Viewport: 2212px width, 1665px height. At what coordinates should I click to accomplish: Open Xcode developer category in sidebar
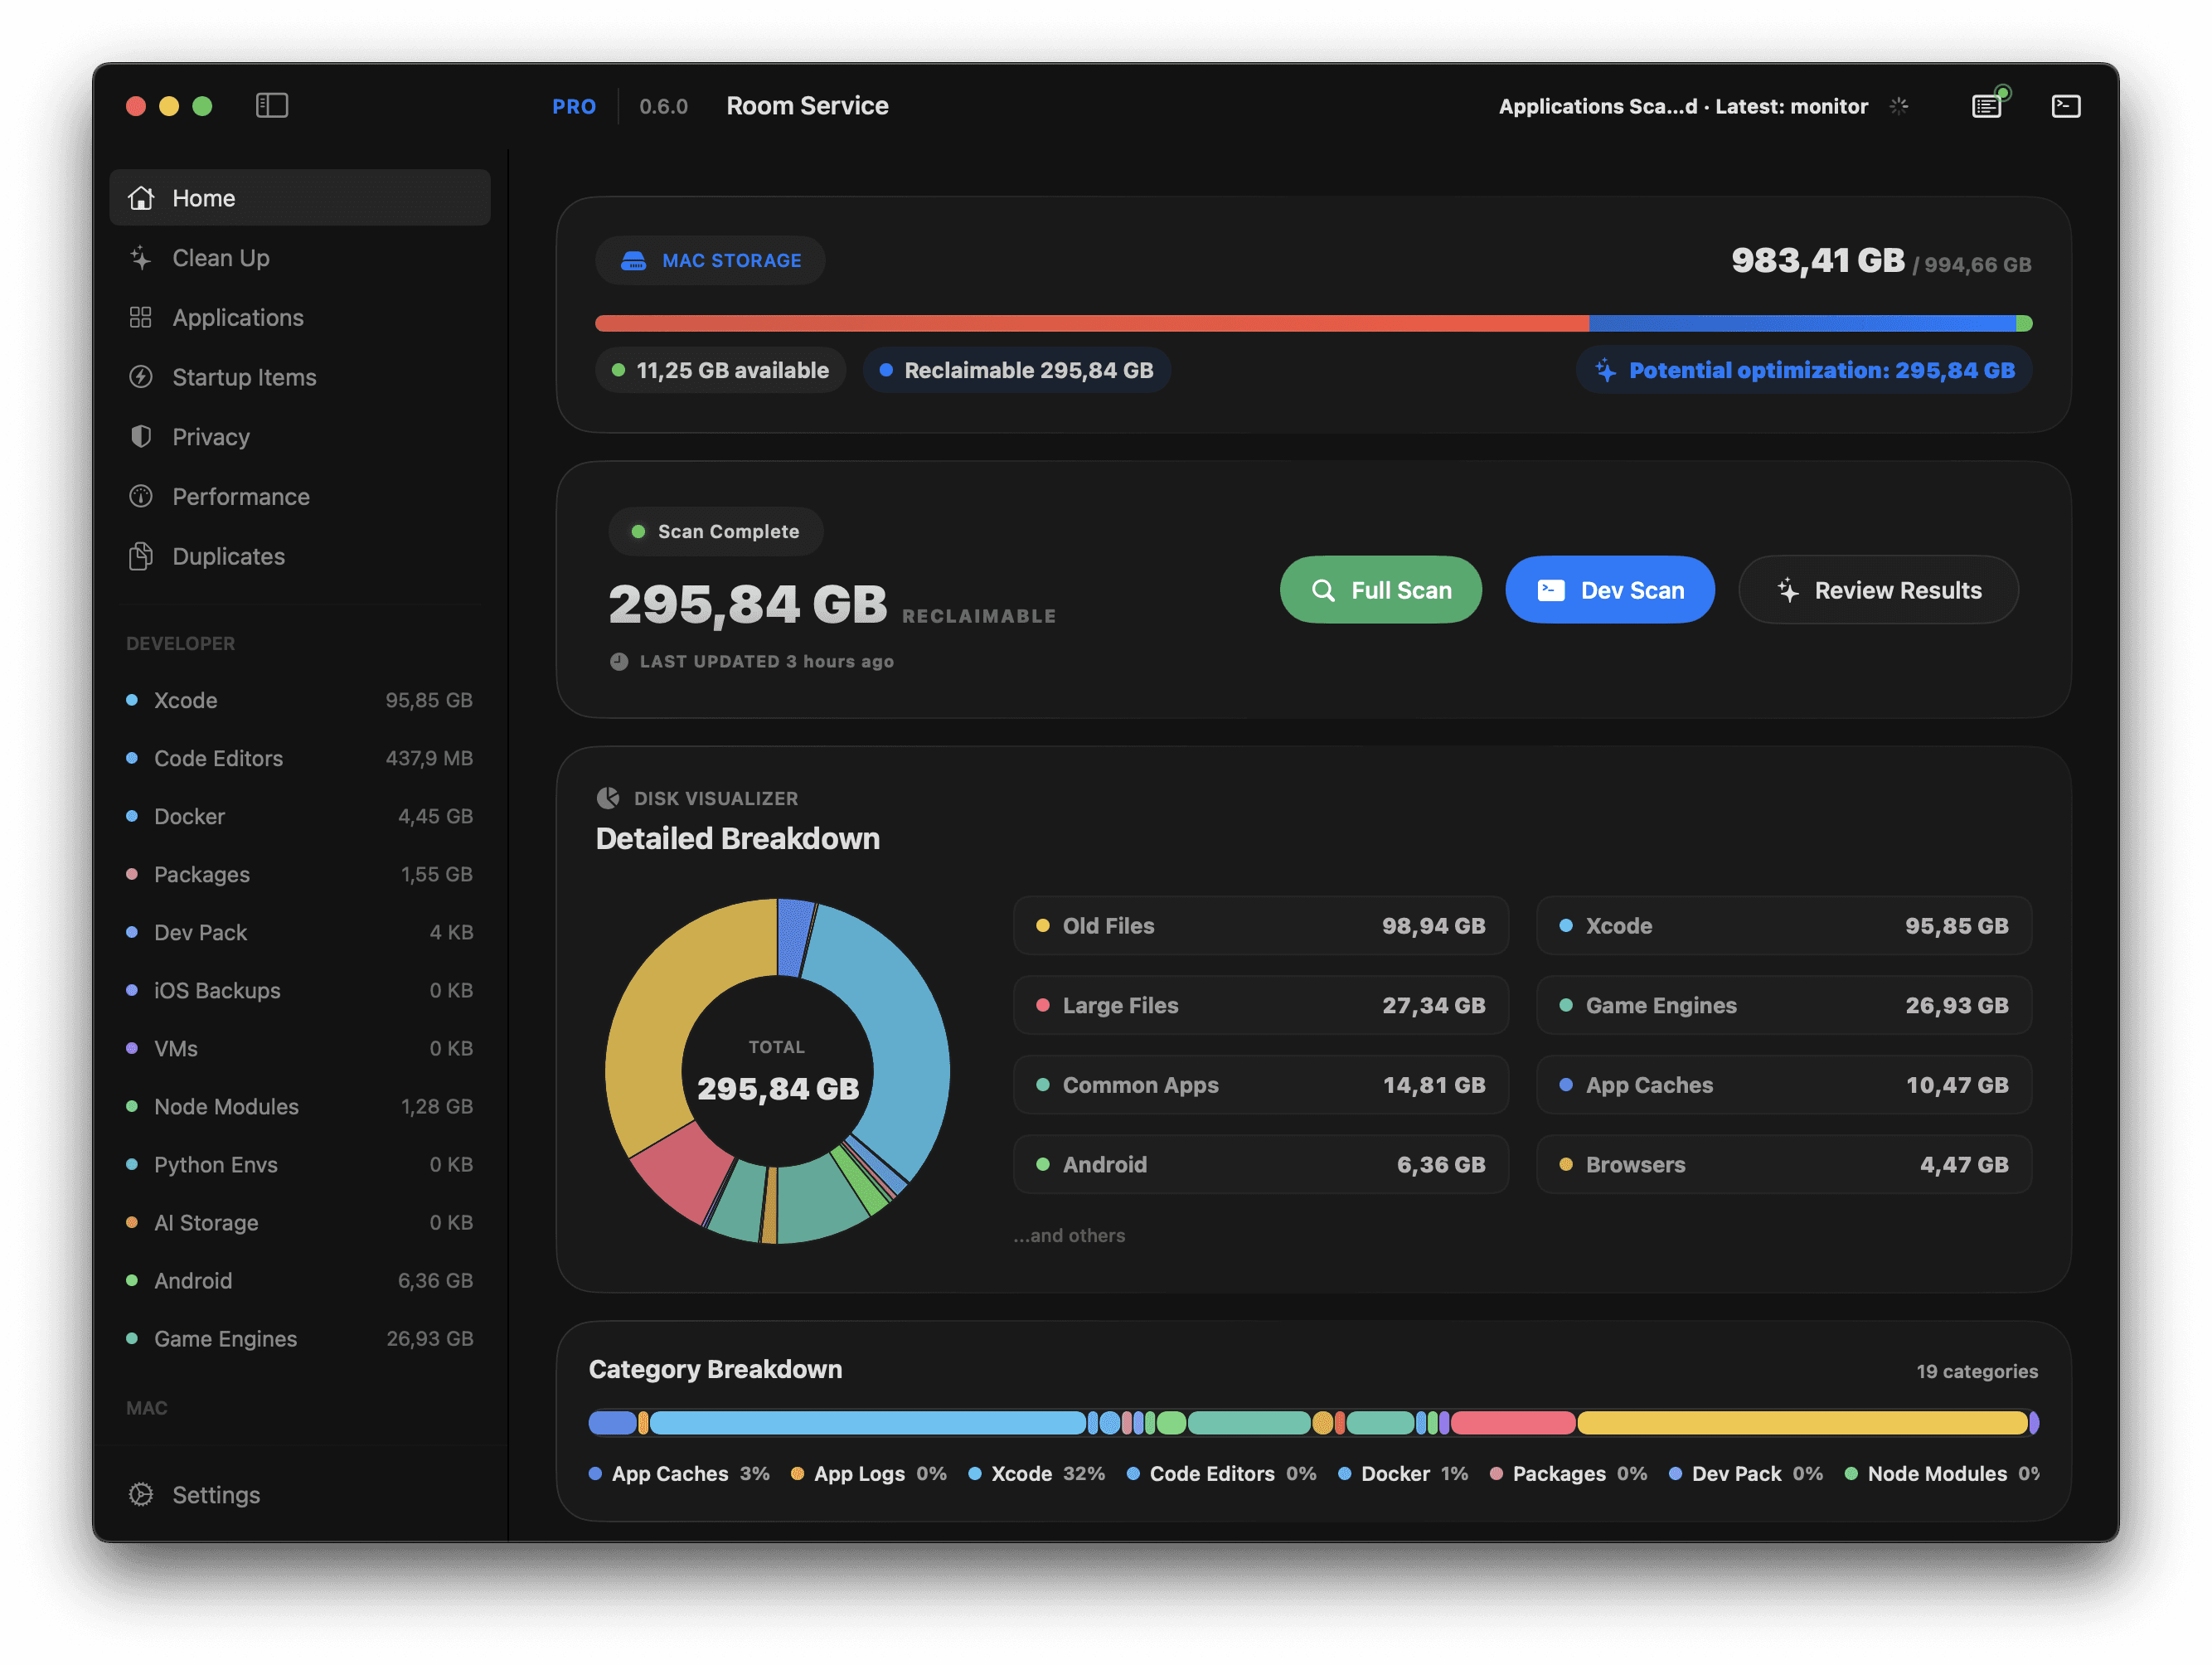[x=186, y=700]
